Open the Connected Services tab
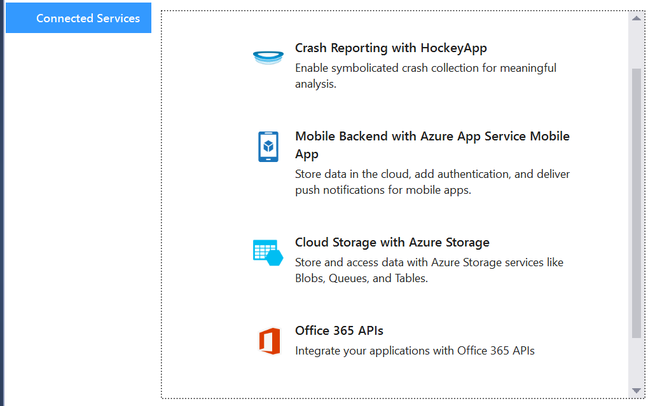Viewport: 648px width, 406px height. click(79, 18)
